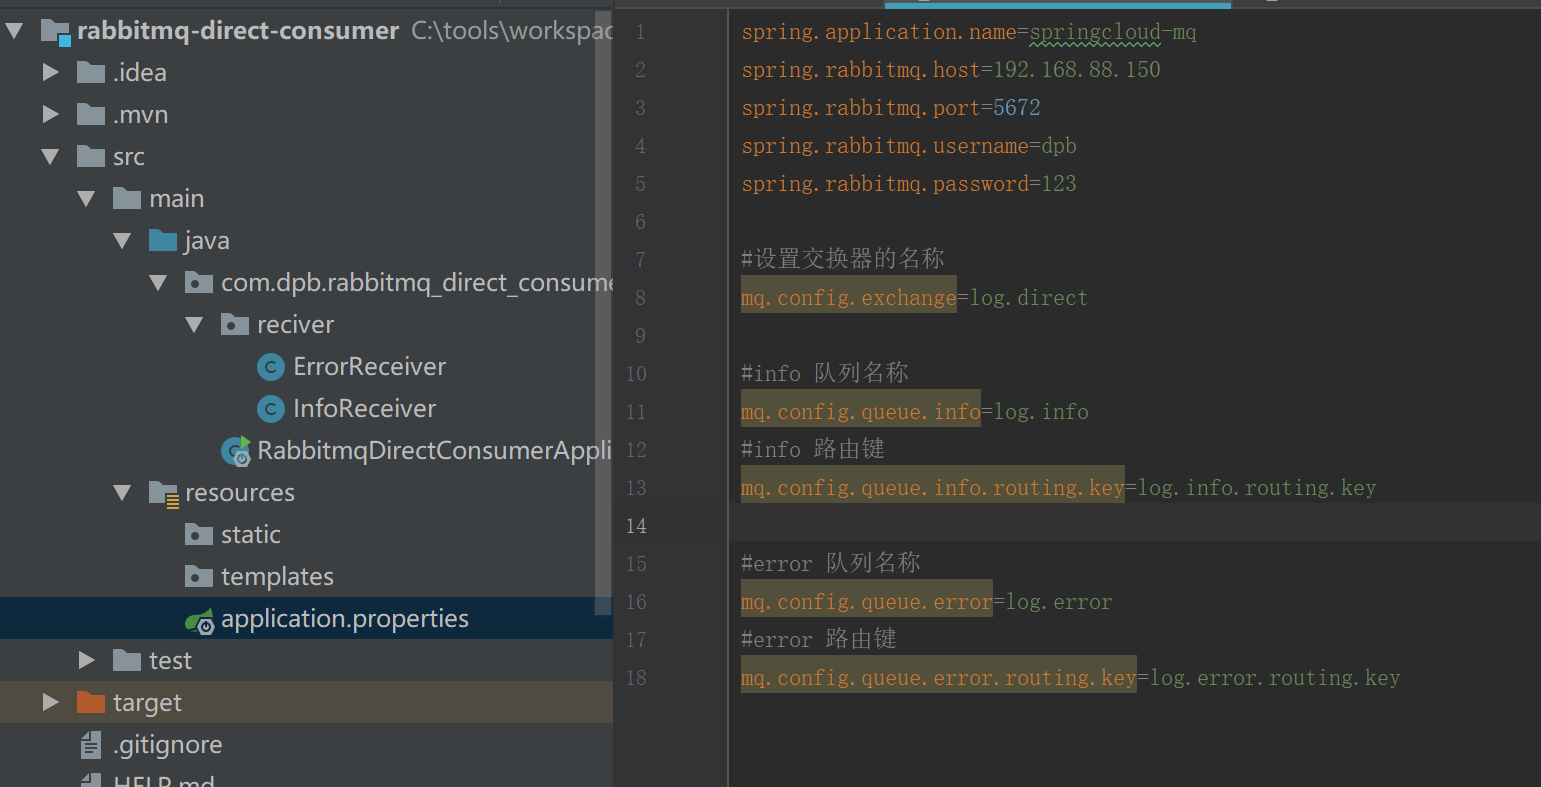Click the src folder icon
Image resolution: width=1541 pixels, height=787 pixels.
point(91,156)
